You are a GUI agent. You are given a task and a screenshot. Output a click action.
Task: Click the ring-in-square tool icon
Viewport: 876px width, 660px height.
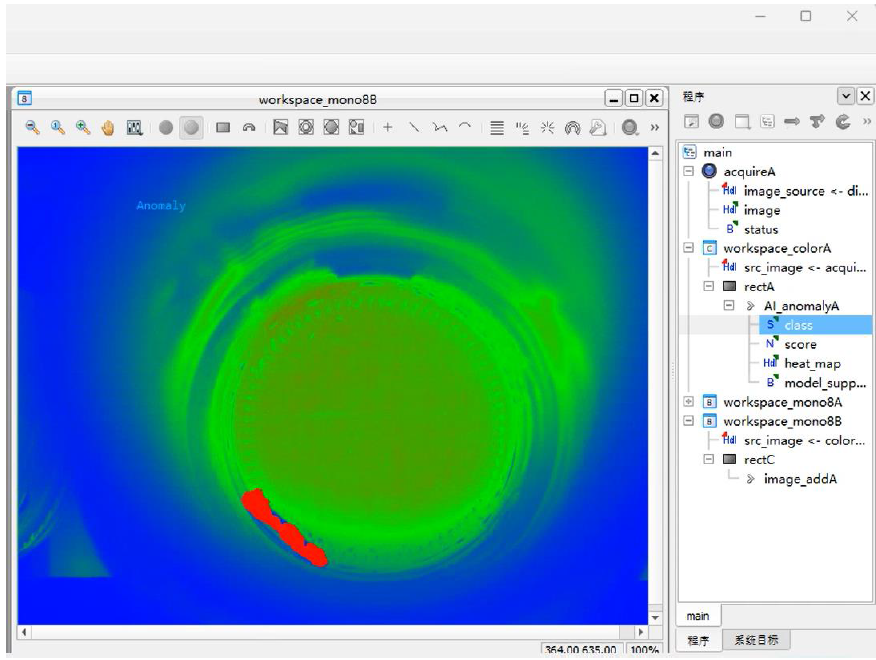click(306, 127)
